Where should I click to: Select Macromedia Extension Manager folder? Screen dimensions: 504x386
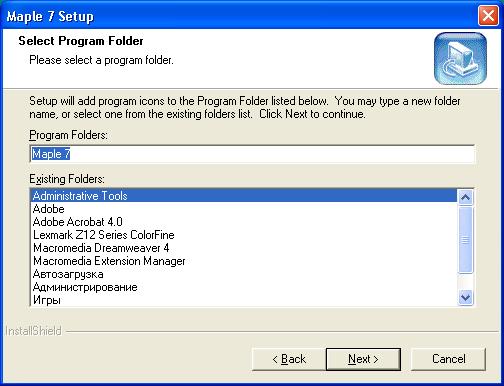click(244, 261)
